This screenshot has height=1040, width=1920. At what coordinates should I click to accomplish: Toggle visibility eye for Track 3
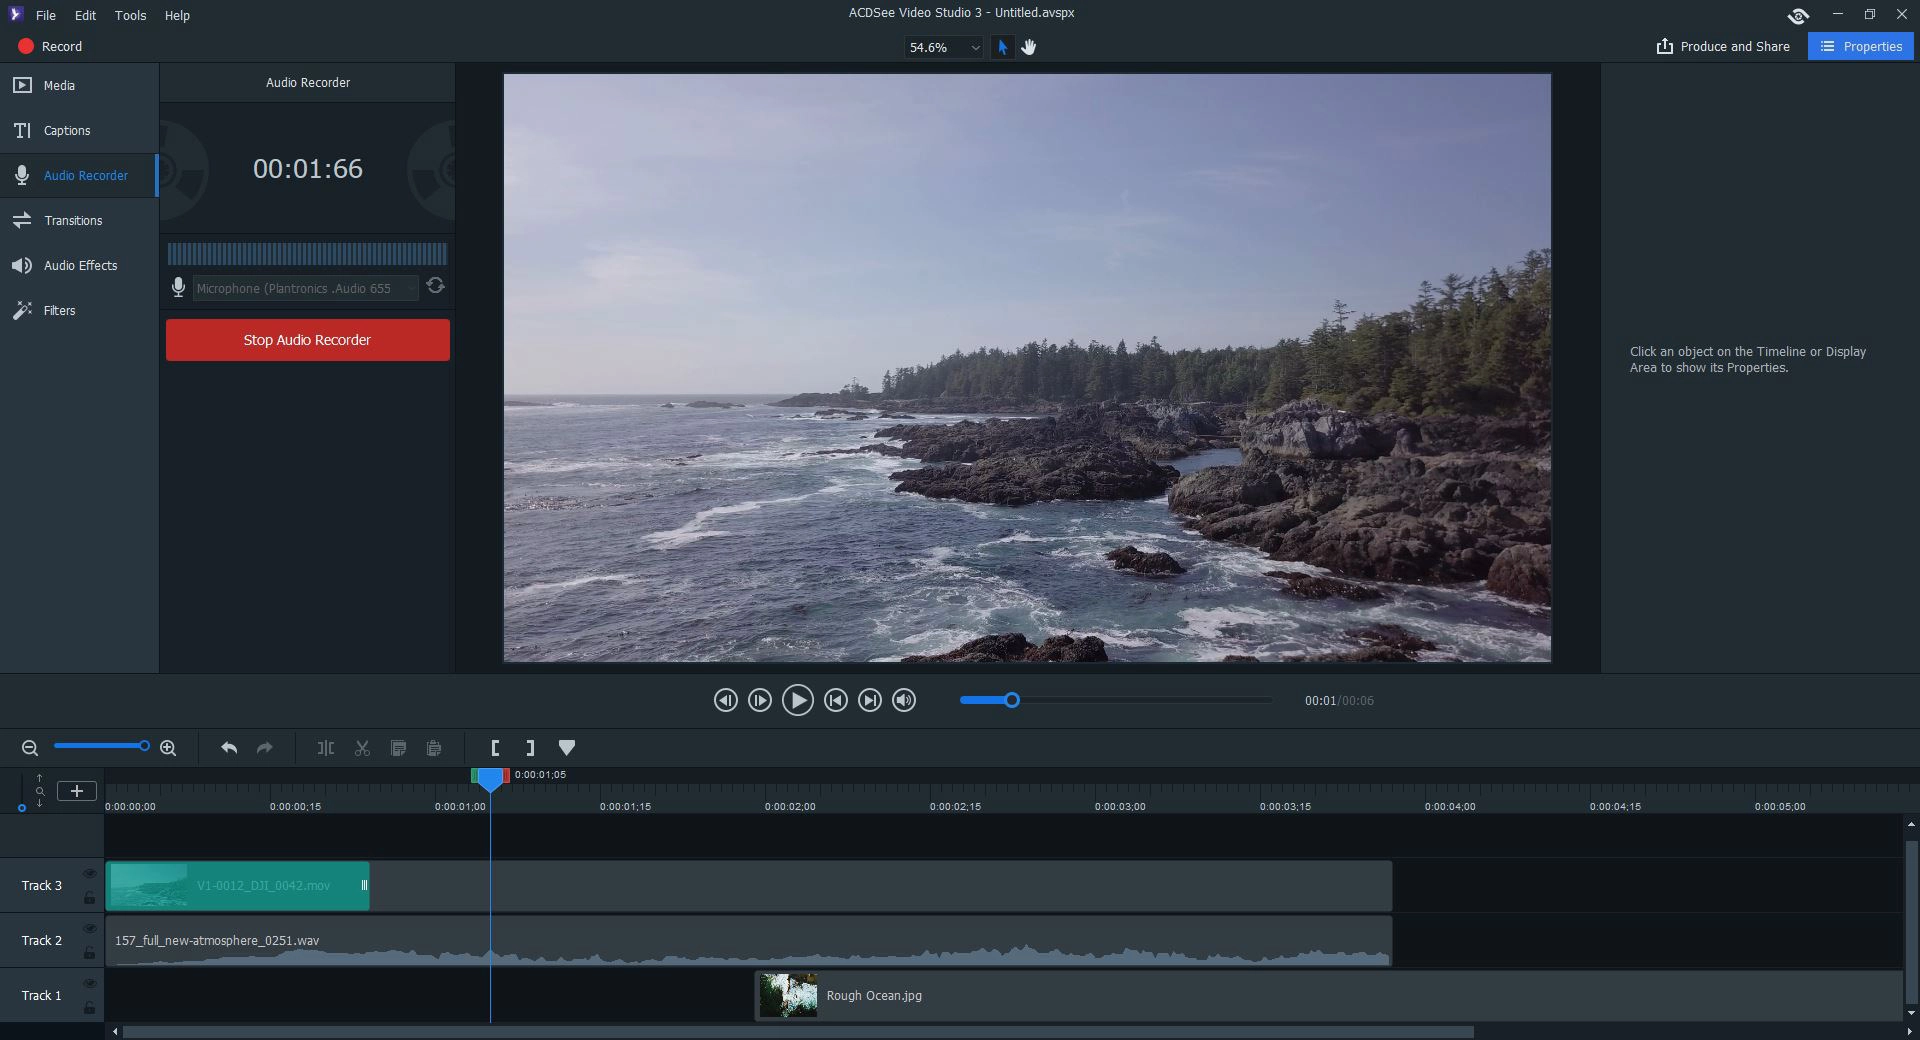[89, 874]
